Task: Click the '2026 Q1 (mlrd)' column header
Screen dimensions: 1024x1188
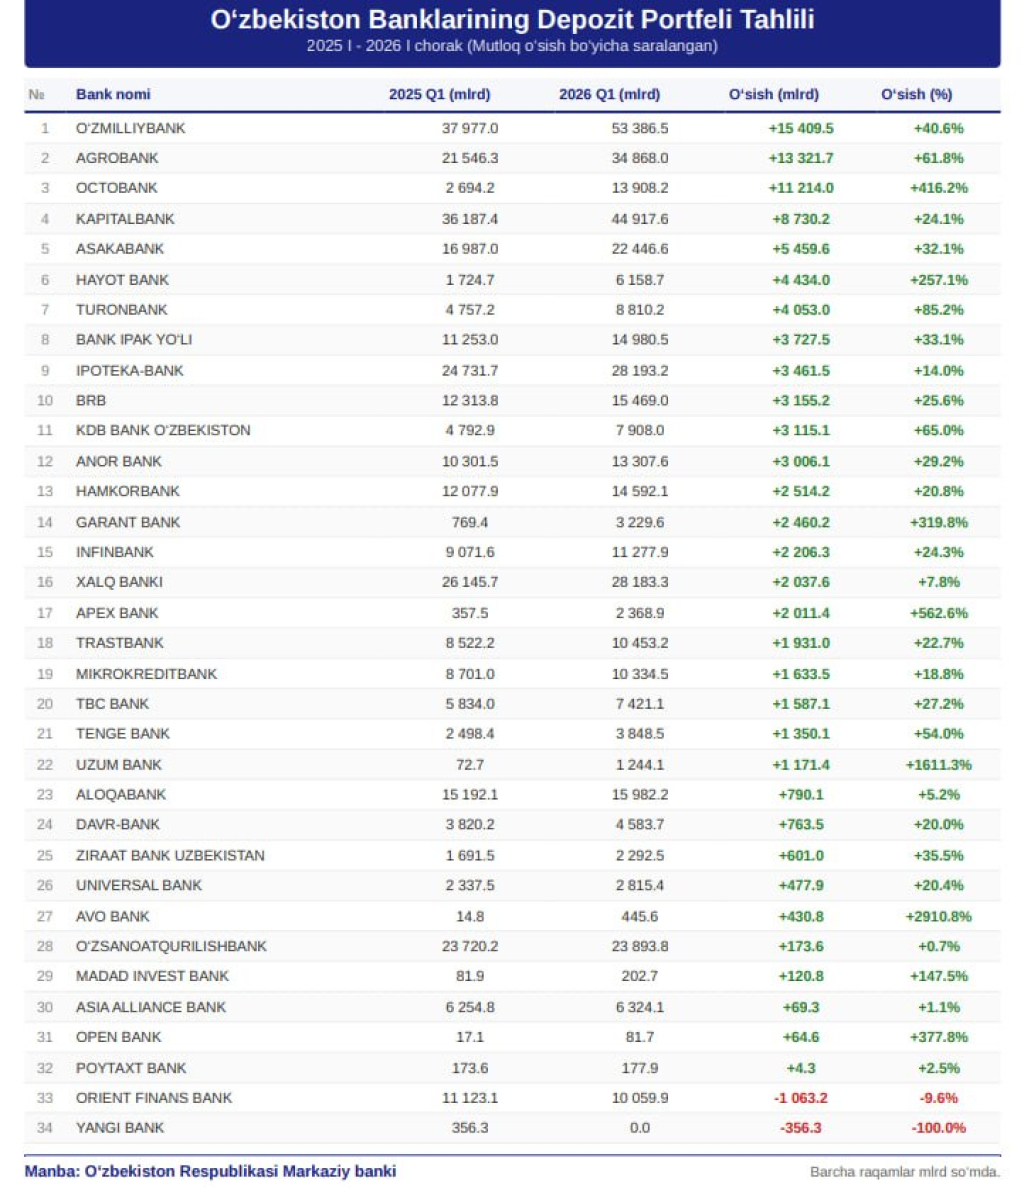Action: click(x=610, y=95)
